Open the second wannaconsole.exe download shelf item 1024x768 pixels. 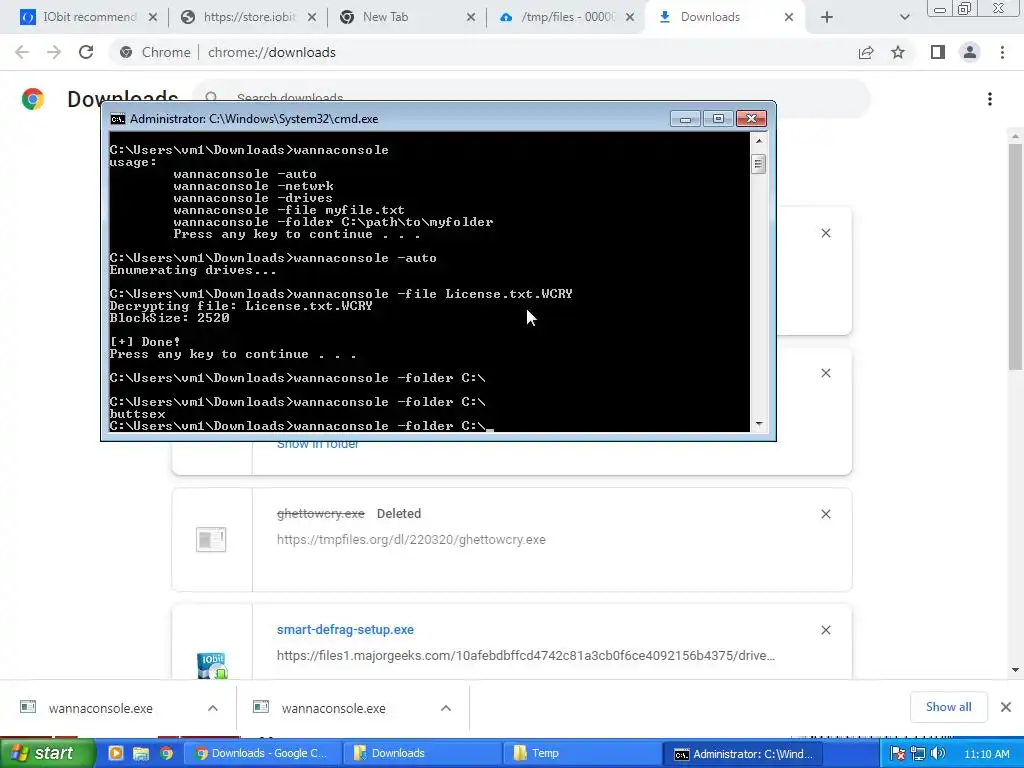[x=333, y=709]
